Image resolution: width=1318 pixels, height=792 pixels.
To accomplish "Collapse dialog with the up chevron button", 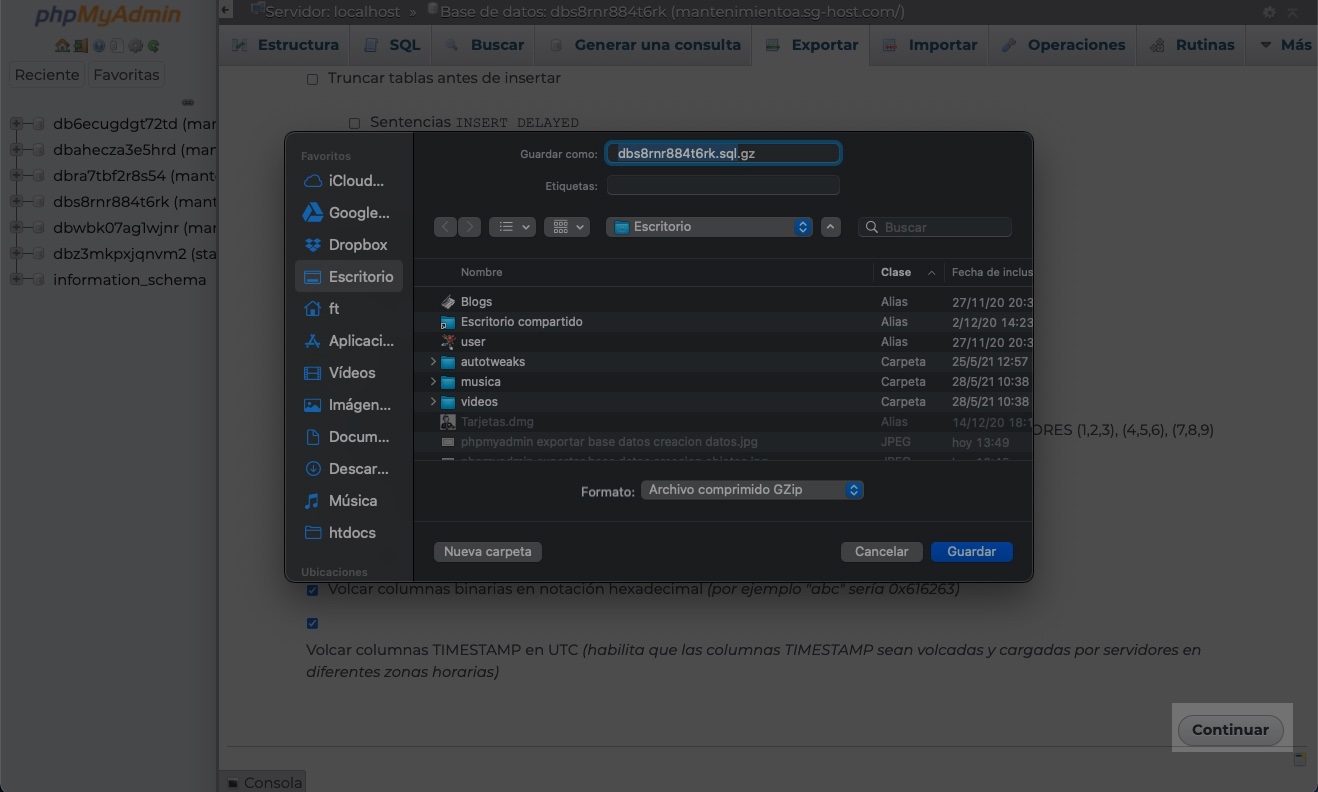I will click(831, 227).
